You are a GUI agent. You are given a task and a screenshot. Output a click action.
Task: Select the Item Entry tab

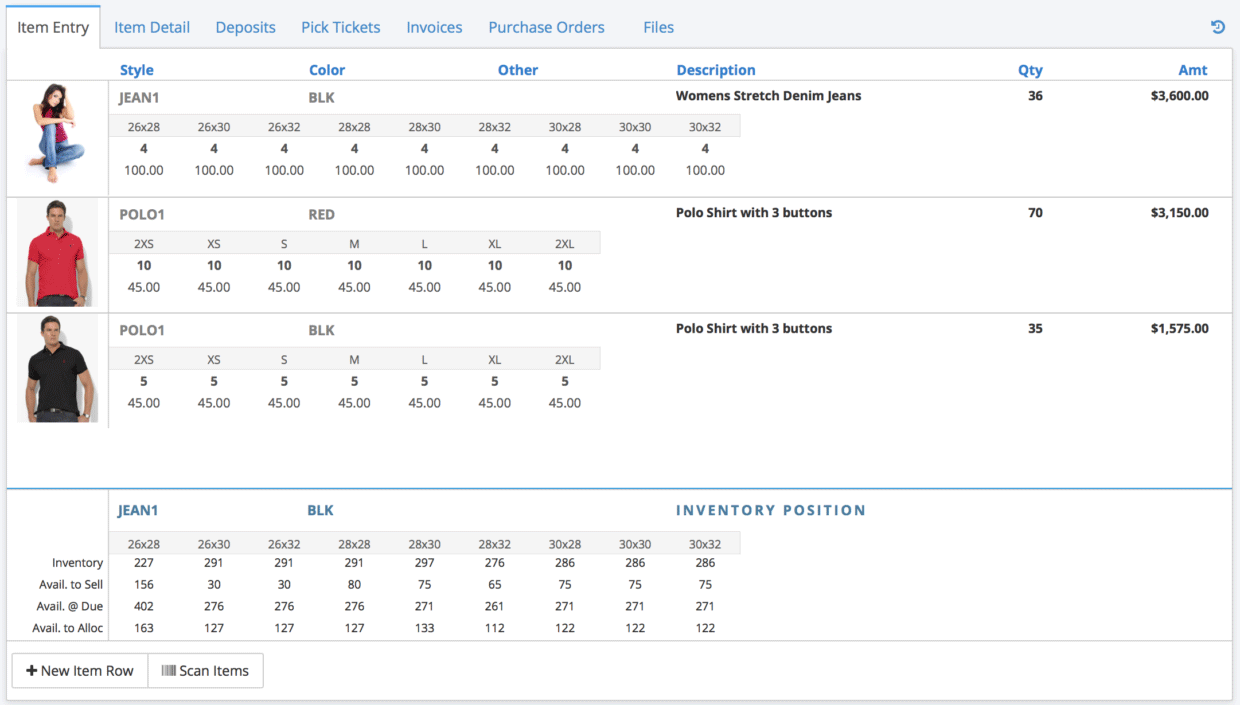(x=53, y=27)
